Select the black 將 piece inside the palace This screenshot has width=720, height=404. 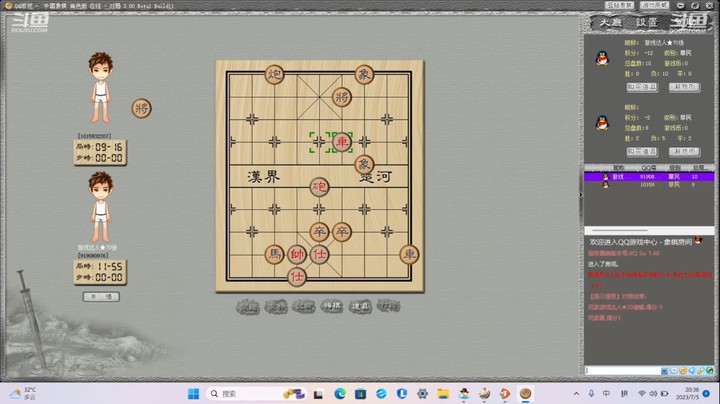point(342,97)
